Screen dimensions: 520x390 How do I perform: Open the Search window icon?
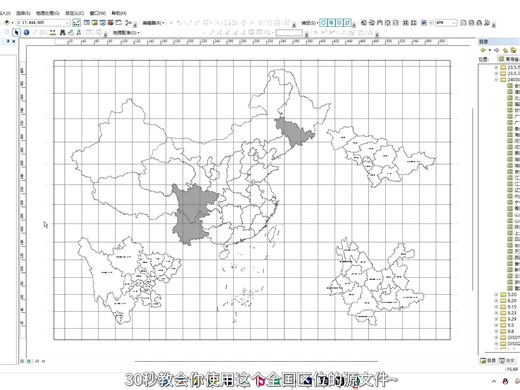[102, 23]
